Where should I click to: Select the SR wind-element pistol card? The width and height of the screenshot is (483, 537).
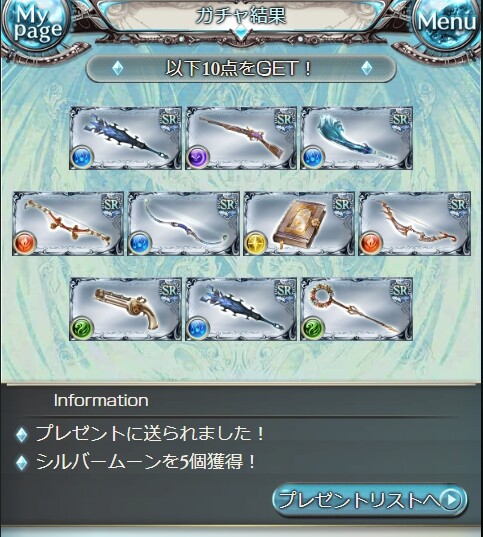[x=125, y=309]
